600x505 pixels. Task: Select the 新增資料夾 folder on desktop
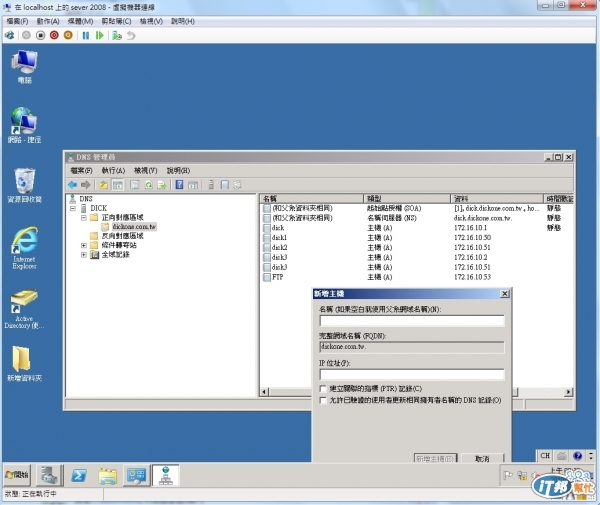[24, 364]
